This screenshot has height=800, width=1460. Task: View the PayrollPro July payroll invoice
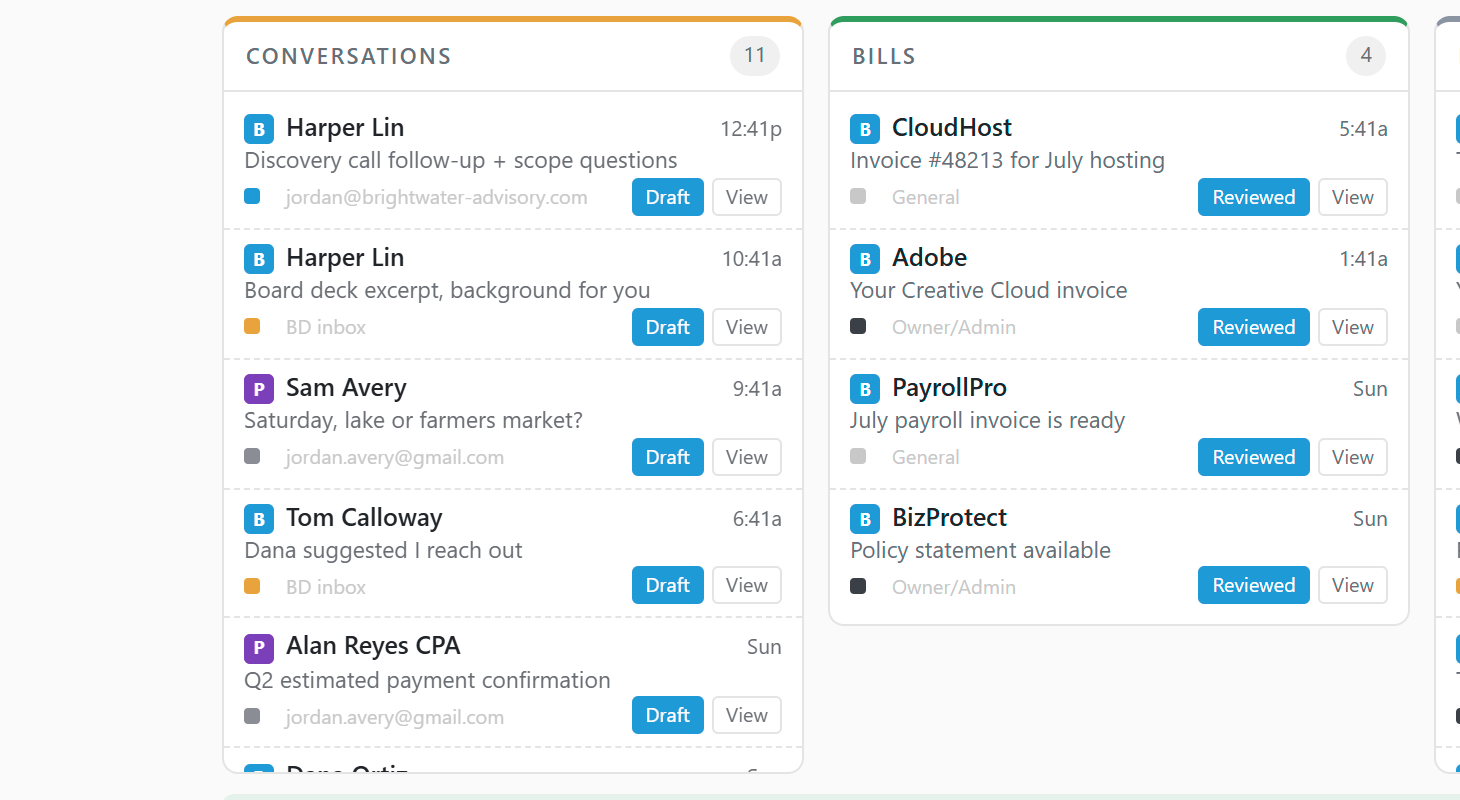(1353, 457)
